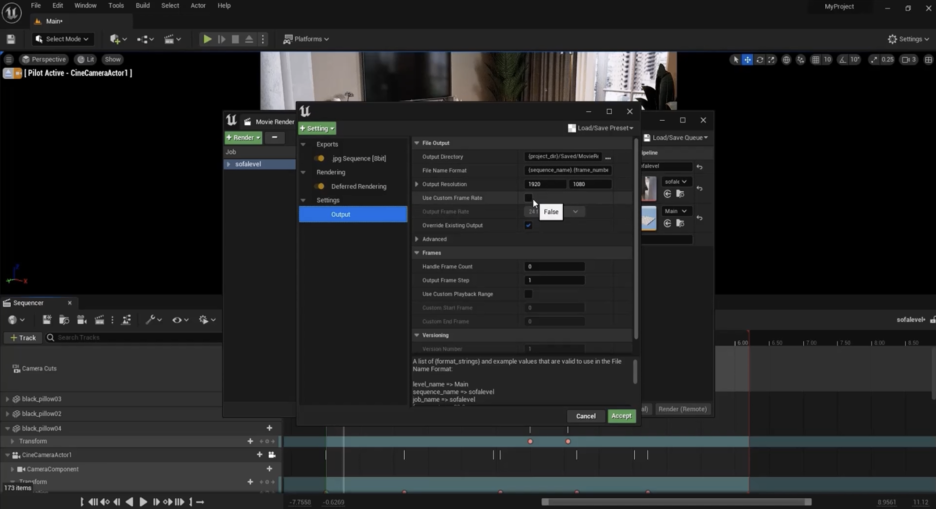
Task: Select Output in the settings list
Action: 353,214
